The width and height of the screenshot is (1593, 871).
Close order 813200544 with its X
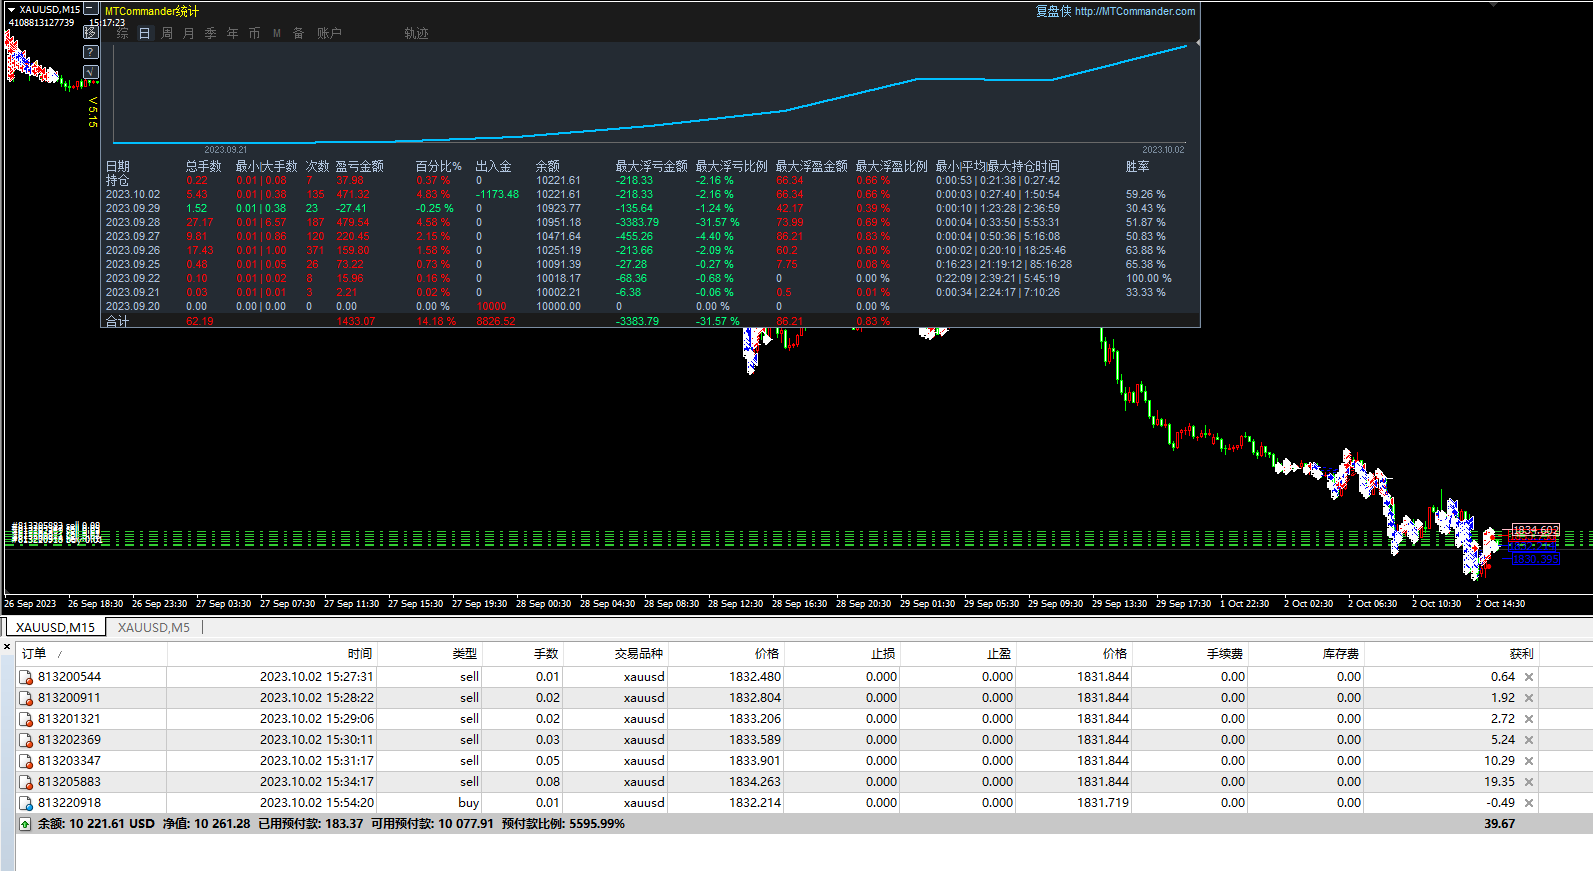(1529, 677)
